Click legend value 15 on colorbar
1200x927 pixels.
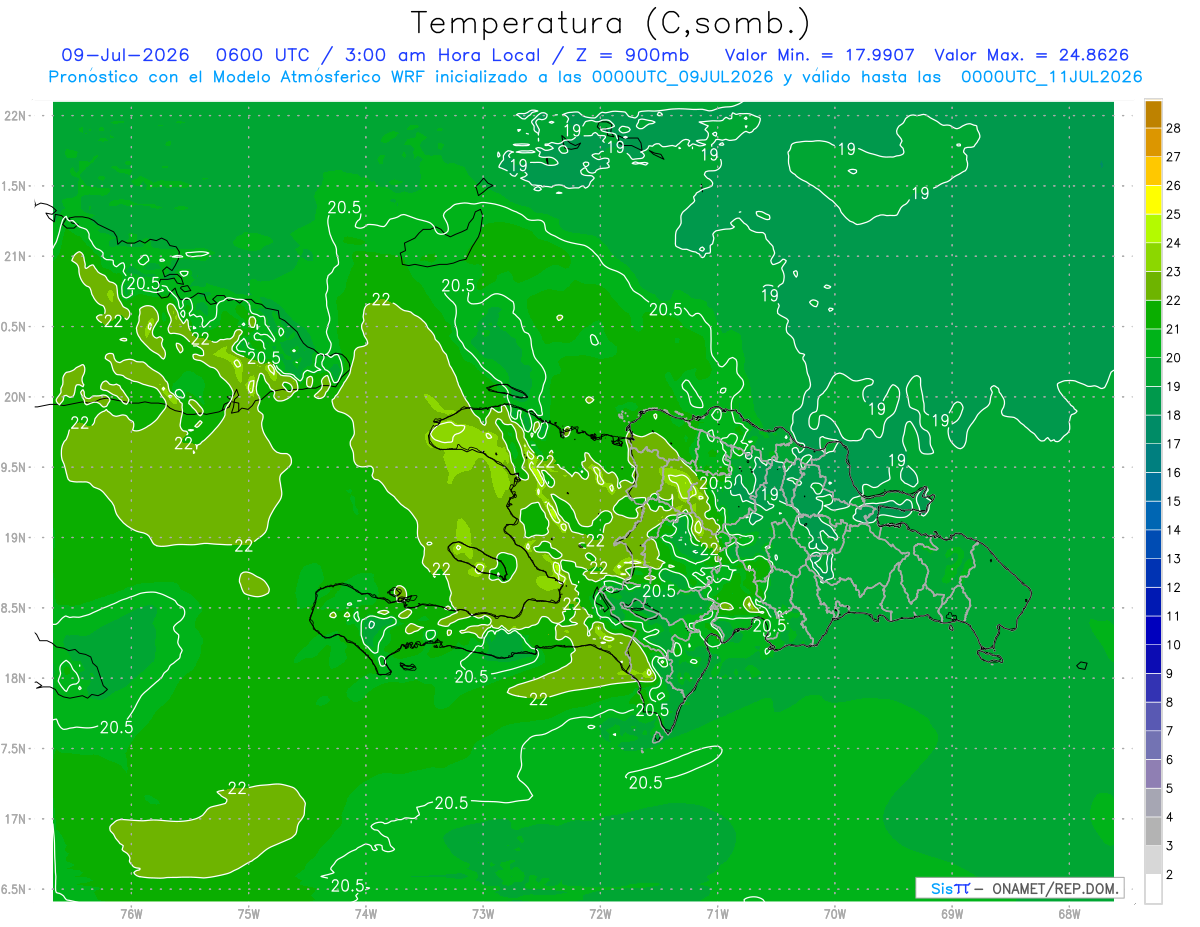click(1174, 501)
